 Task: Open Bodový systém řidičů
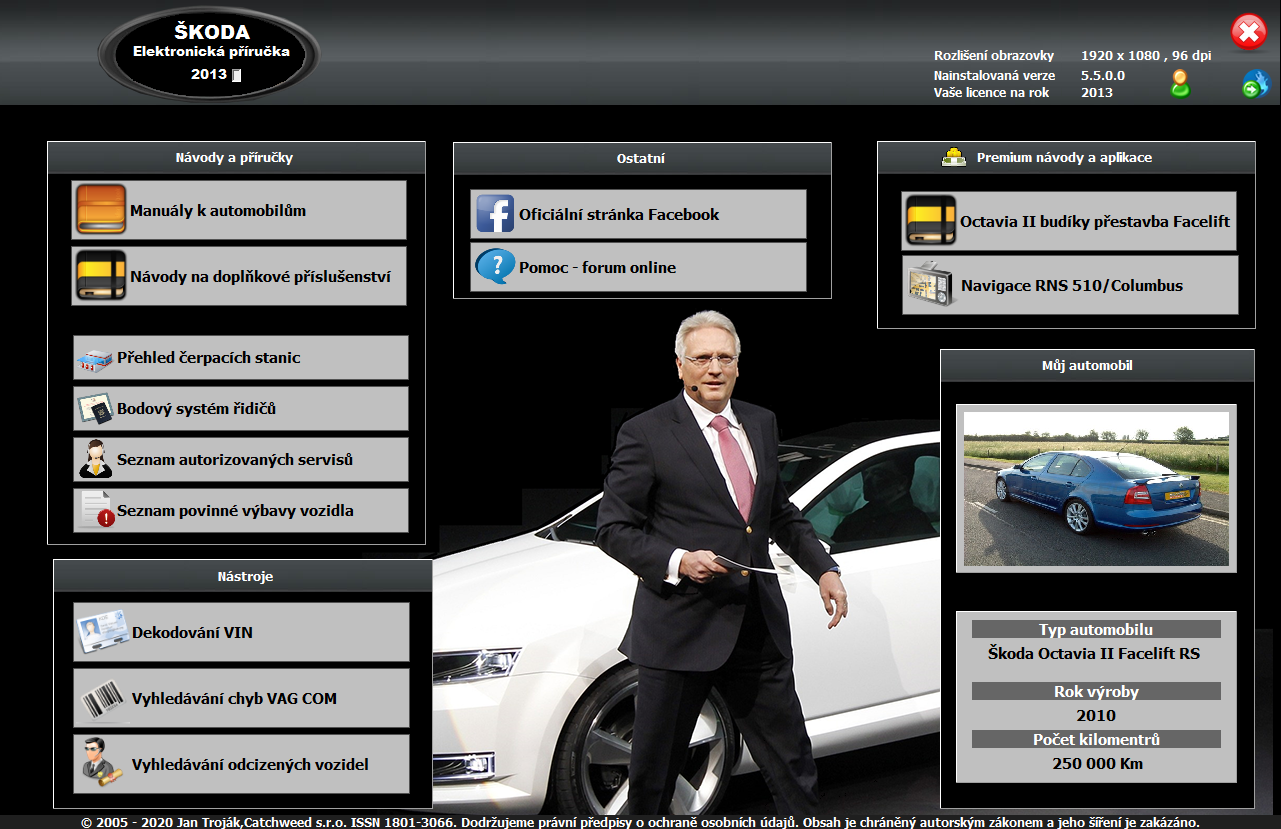pyautogui.click(x=241, y=409)
